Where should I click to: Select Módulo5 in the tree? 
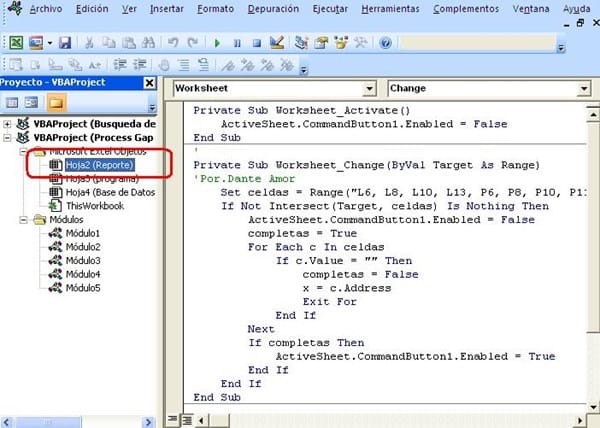coord(83,288)
